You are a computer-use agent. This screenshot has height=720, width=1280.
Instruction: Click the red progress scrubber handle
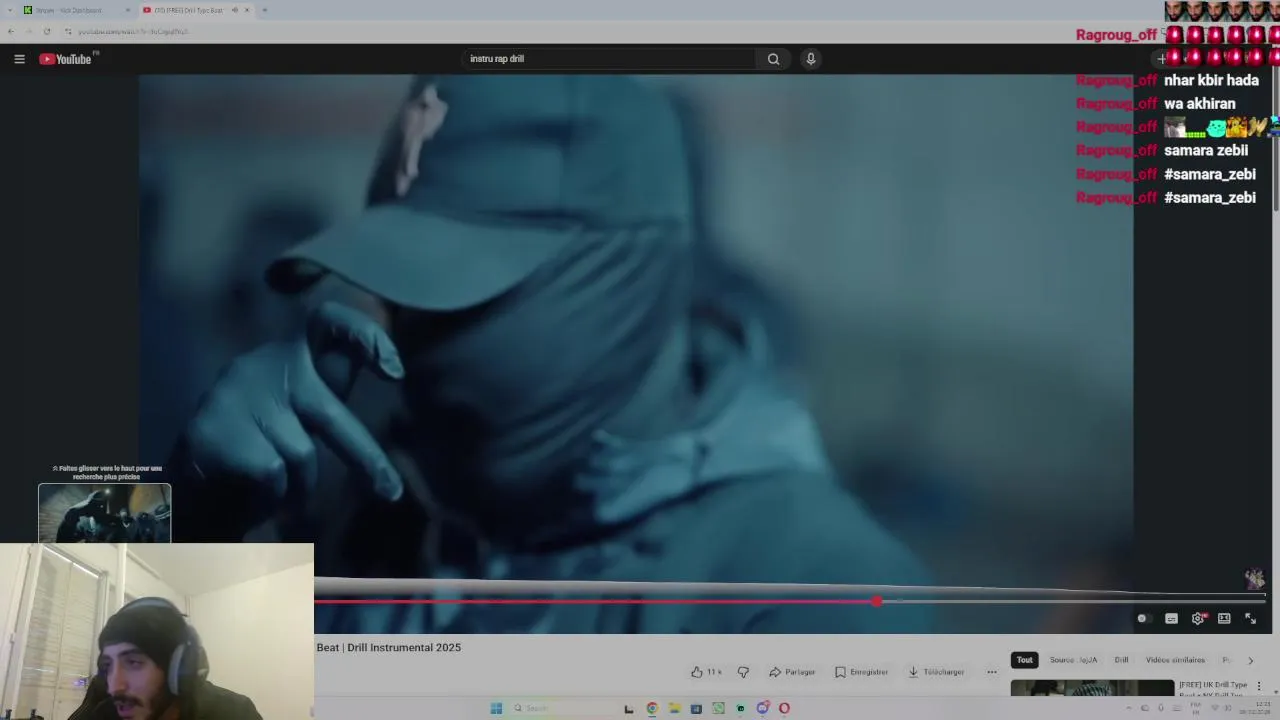(x=877, y=601)
